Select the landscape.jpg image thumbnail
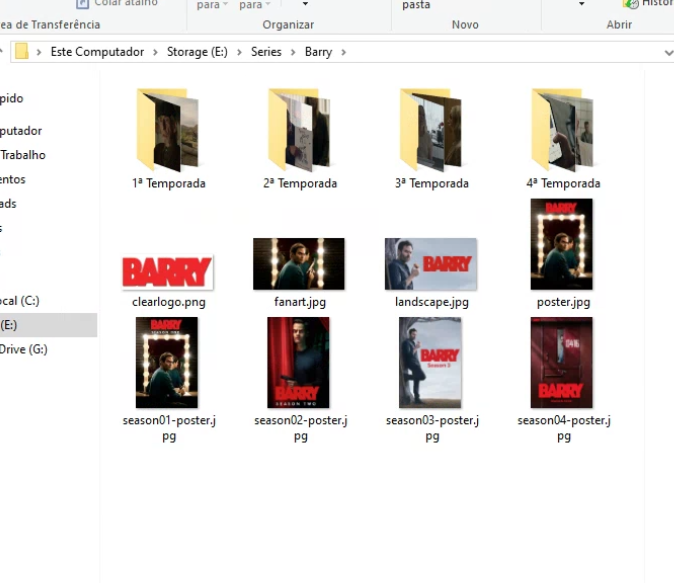Image resolution: width=674 pixels, height=583 pixels. pyautogui.click(x=431, y=264)
